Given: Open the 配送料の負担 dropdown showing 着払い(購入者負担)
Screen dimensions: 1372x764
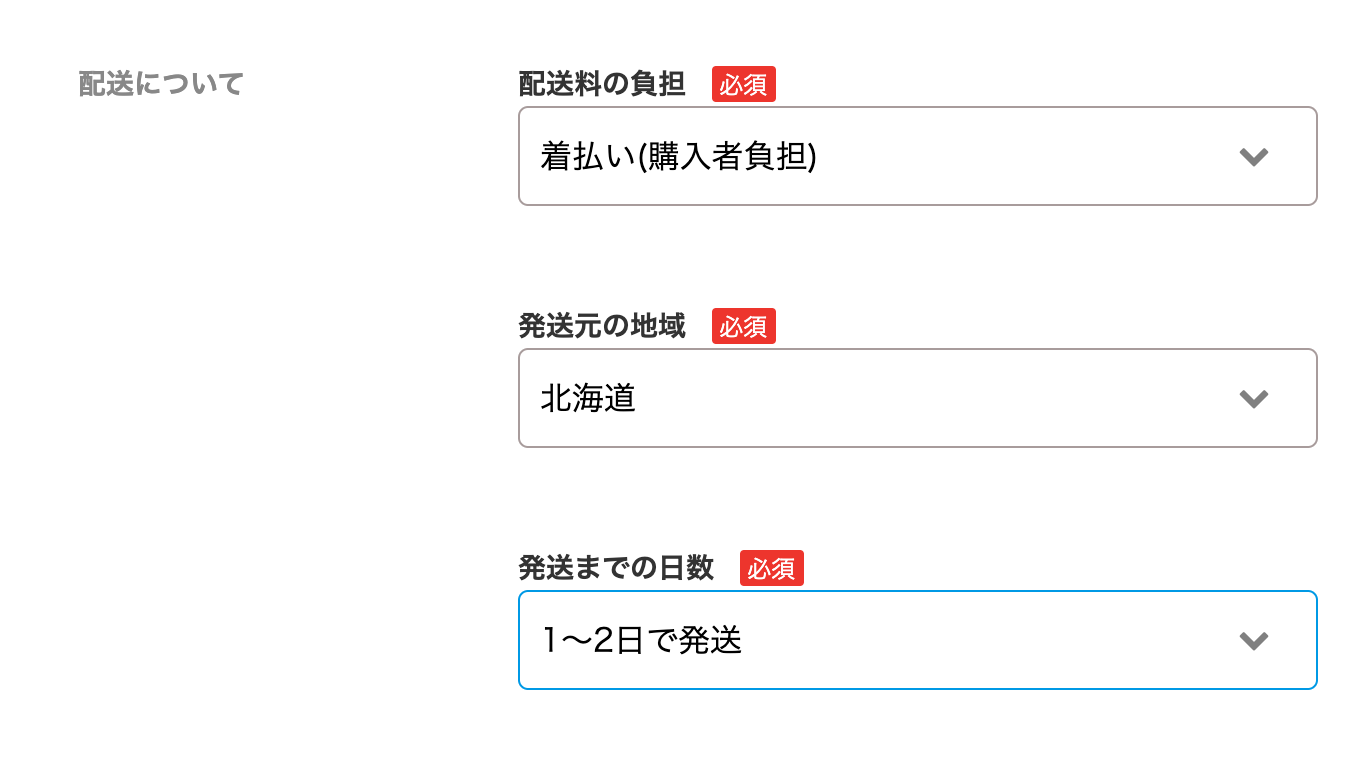Looking at the screenshot, I should [917, 156].
